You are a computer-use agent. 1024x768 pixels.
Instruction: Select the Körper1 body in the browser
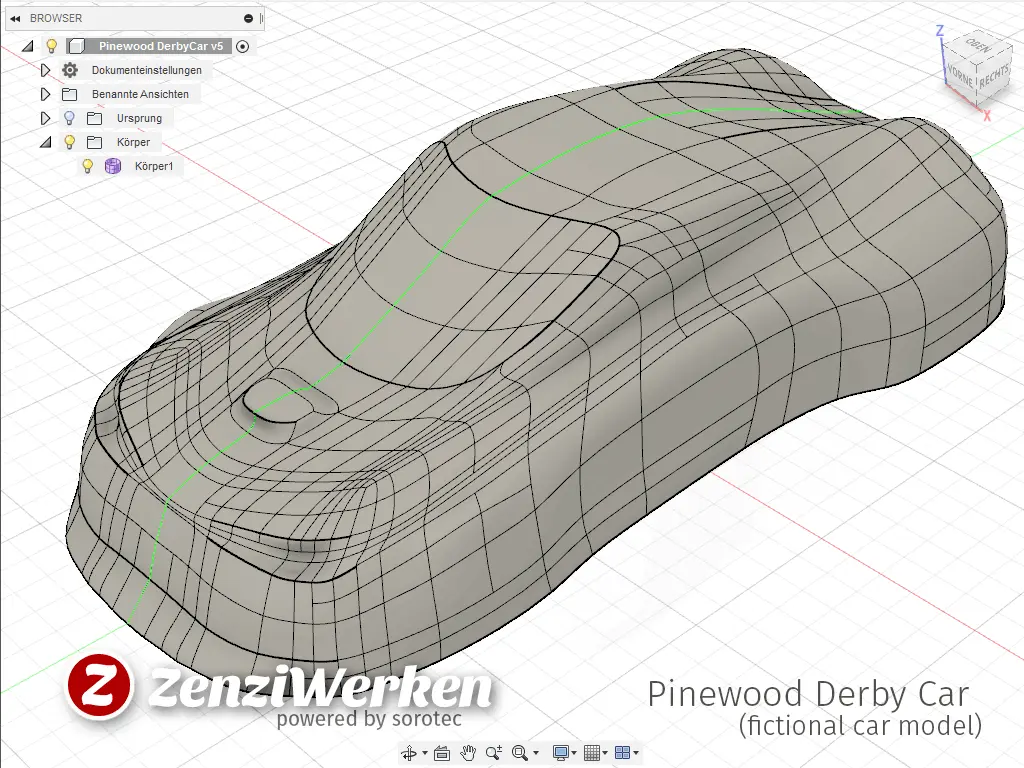coord(154,167)
